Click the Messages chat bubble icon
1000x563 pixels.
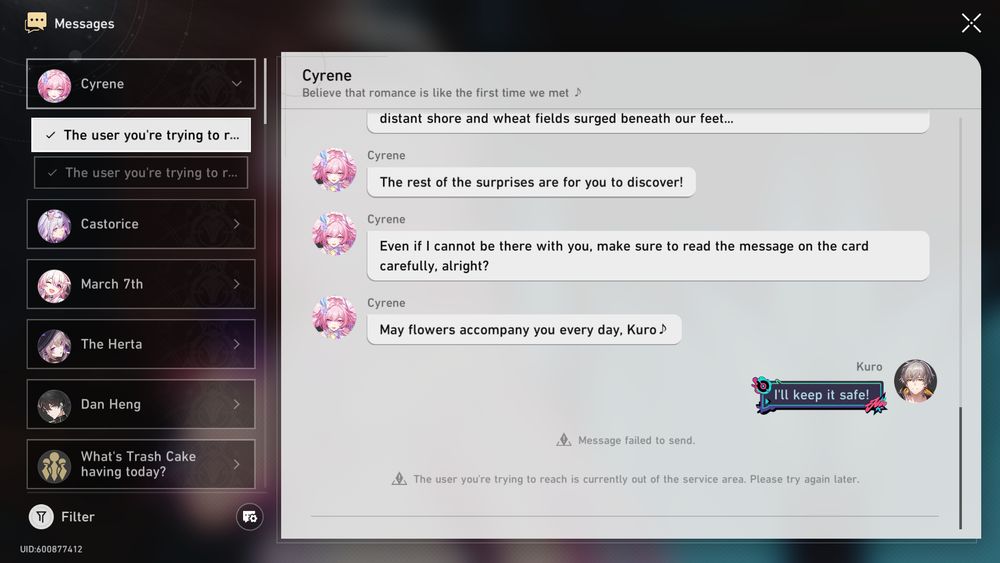[x=36, y=22]
